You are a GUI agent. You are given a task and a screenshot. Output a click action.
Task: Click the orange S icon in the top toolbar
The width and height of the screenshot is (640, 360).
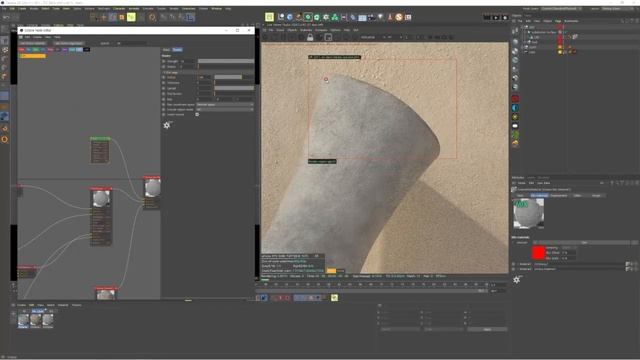399,17
